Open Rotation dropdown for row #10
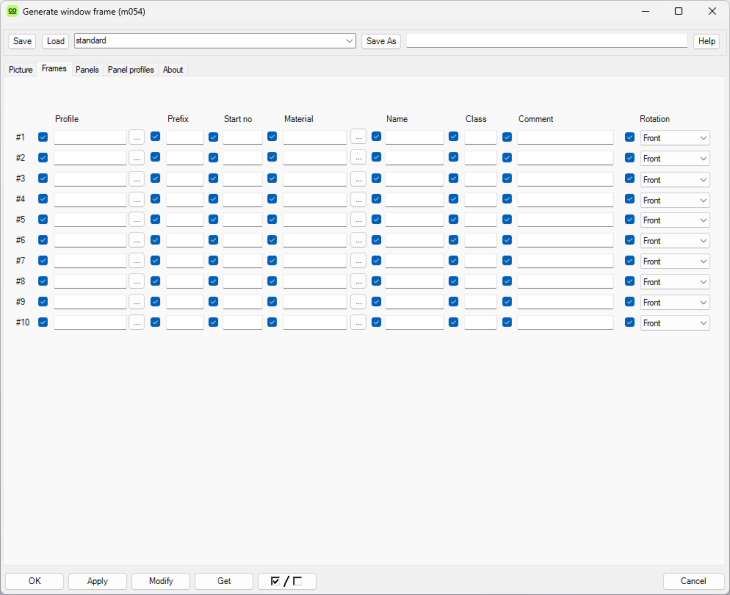Image resolution: width=730 pixels, height=595 pixels. click(x=675, y=323)
